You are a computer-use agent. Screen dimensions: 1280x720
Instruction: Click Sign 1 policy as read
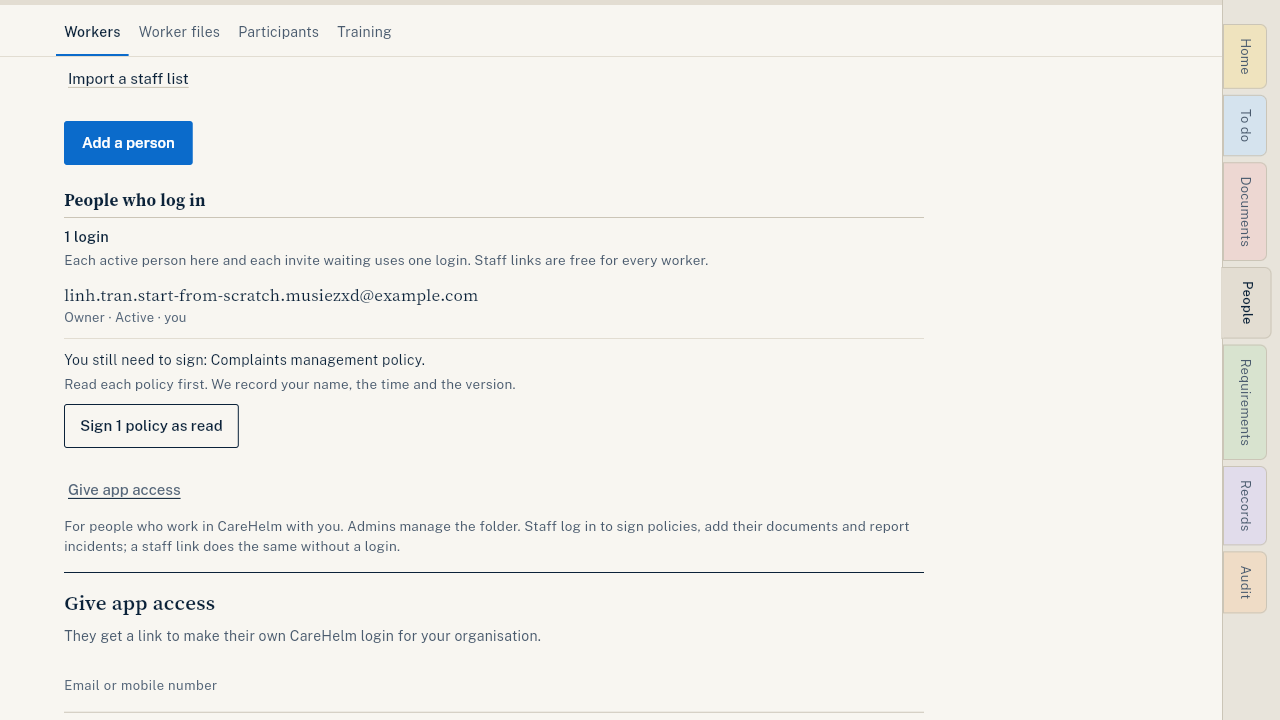(x=151, y=426)
